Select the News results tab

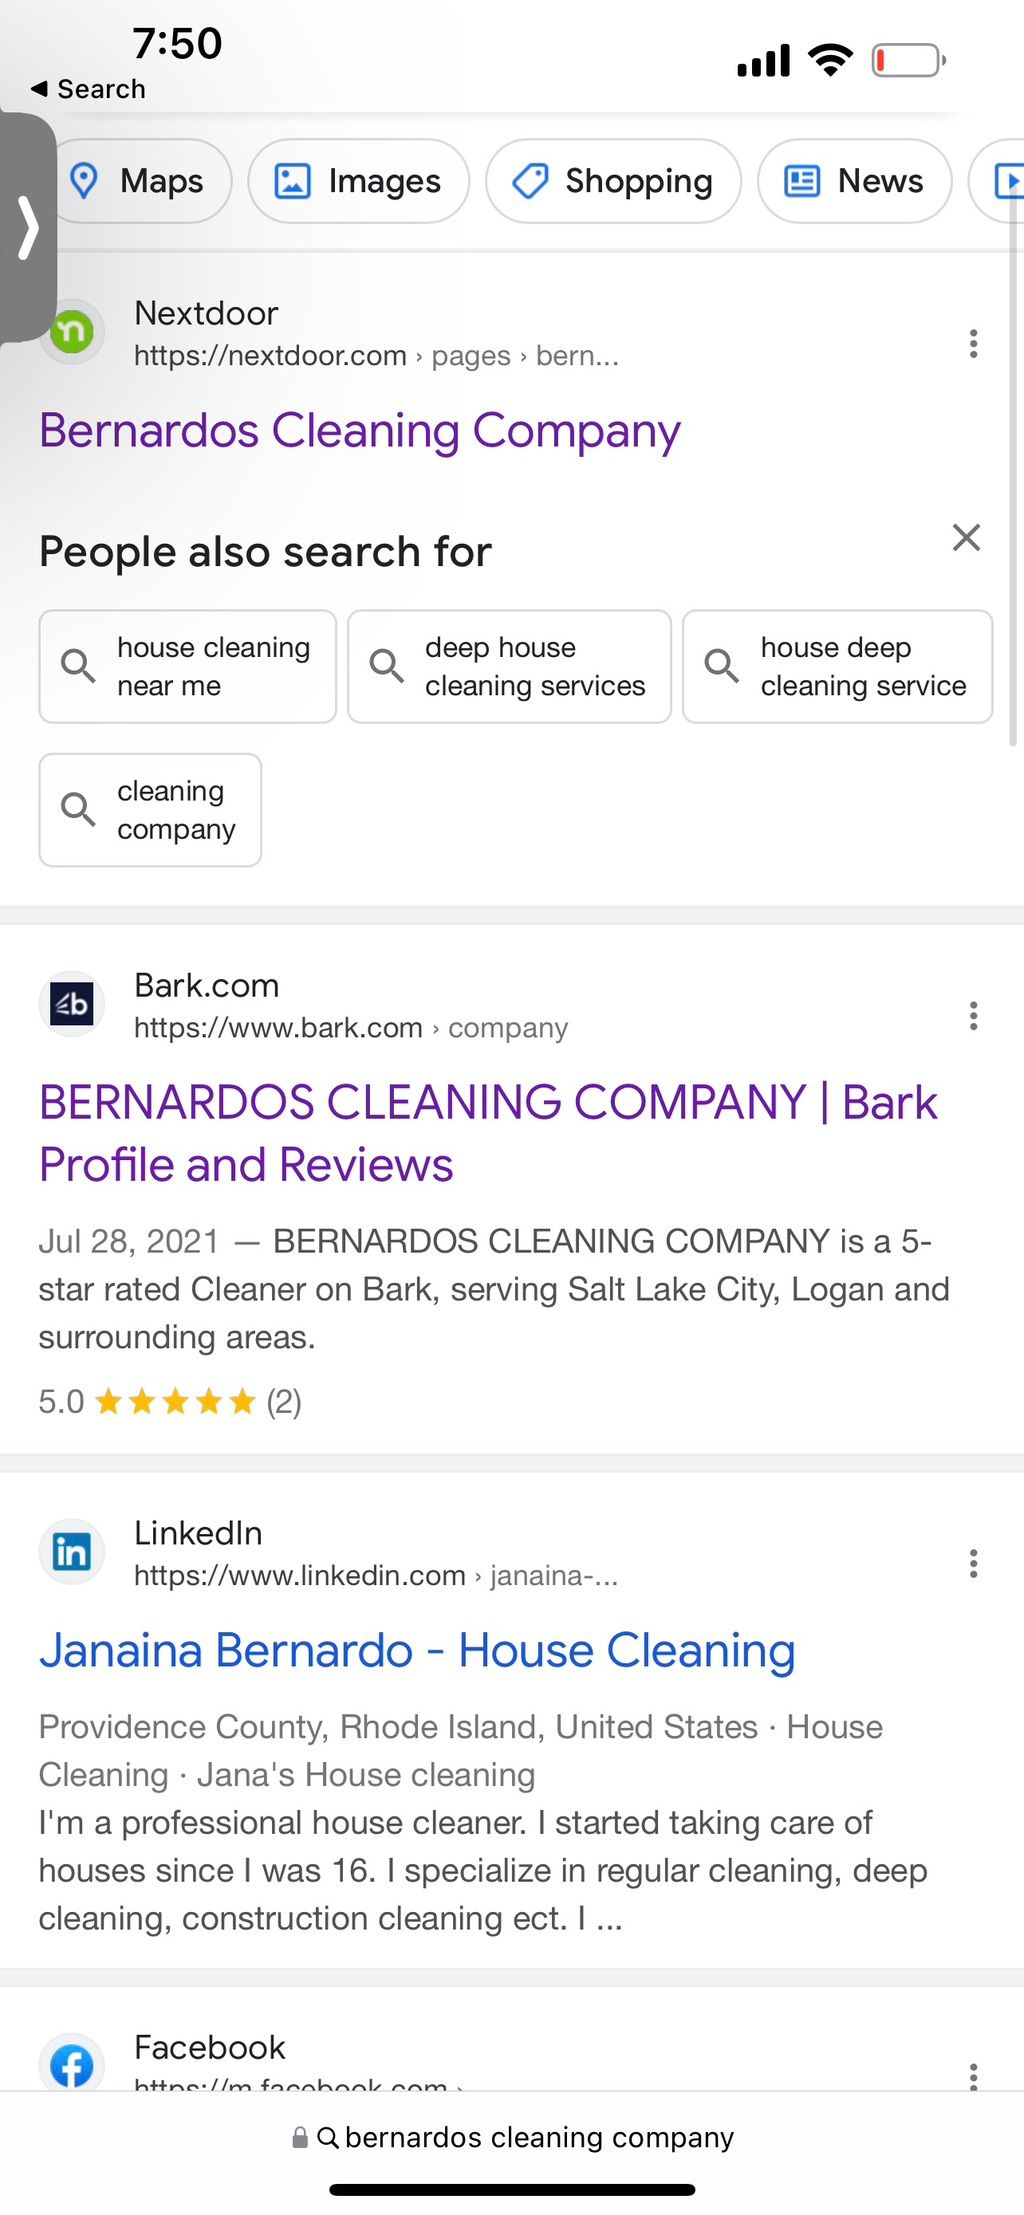point(855,181)
